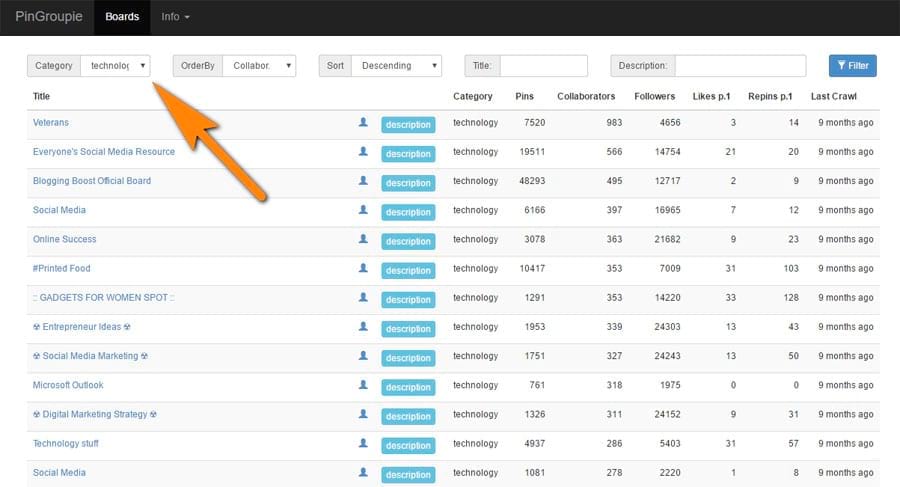This screenshot has height=487, width=900.
Task: Click the user icon beside Everyone's Social Media Resource
Action: click(x=363, y=152)
